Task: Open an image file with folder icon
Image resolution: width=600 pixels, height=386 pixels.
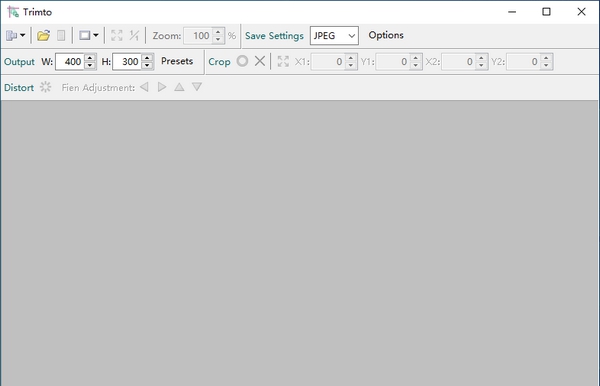Action: tap(43, 36)
